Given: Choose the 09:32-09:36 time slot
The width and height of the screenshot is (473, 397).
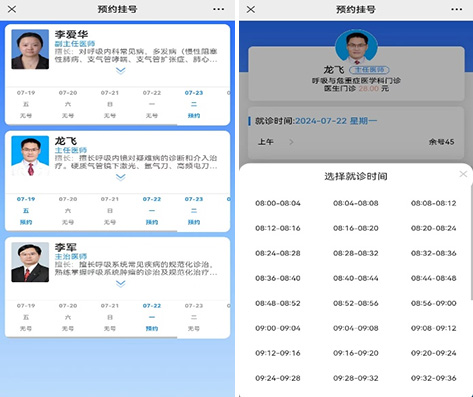Looking at the screenshot, I should 433,378.
